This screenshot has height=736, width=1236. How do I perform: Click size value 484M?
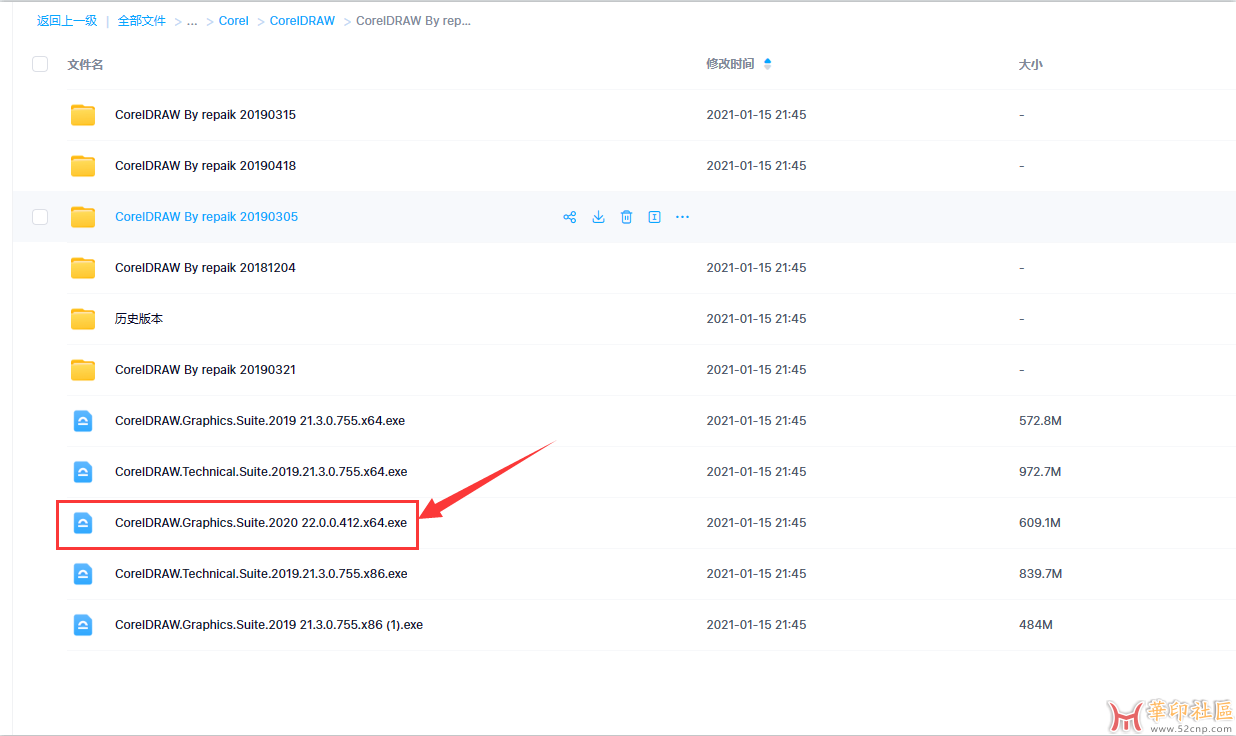pos(1036,625)
